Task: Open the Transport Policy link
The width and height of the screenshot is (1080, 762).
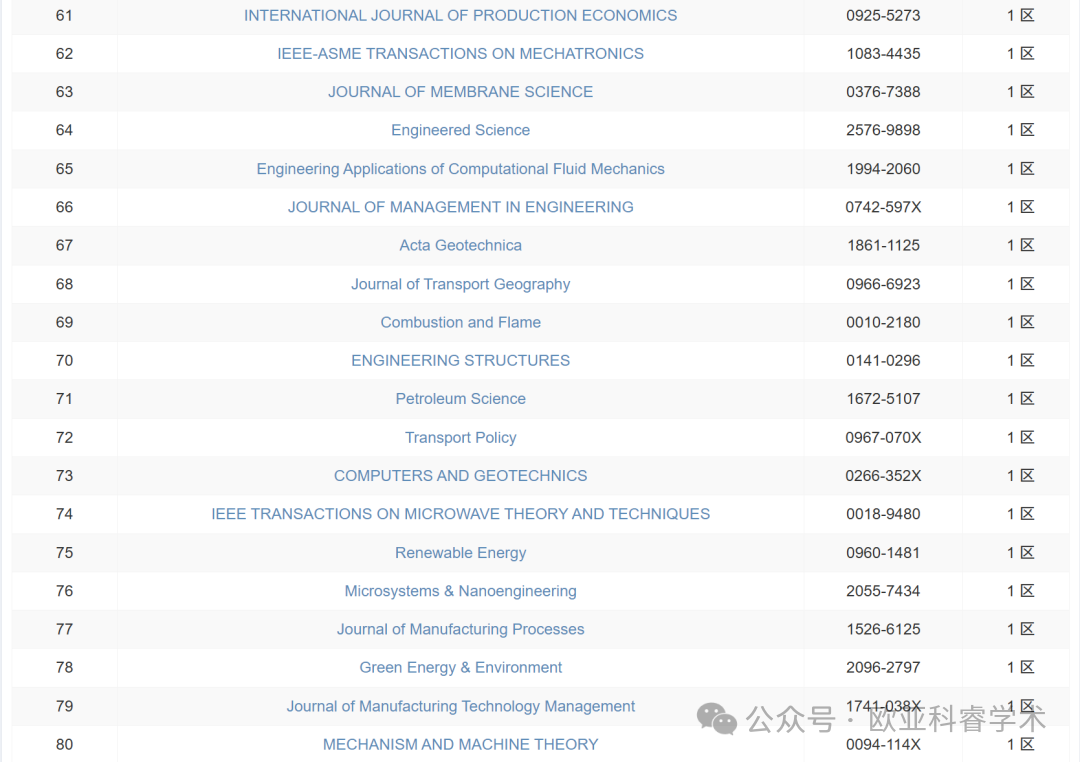Action: pos(460,437)
